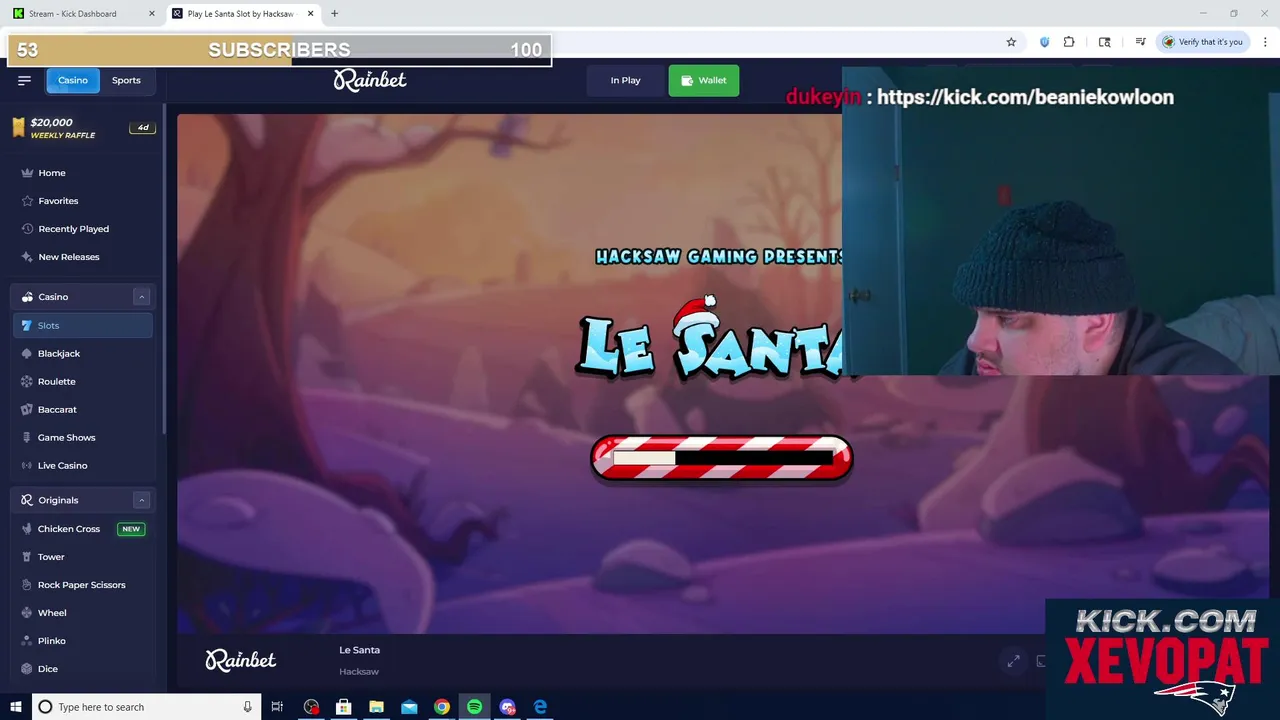Open the Extensions puzzle icon
Viewport: 1280px width, 720px height.
[x=1069, y=42]
